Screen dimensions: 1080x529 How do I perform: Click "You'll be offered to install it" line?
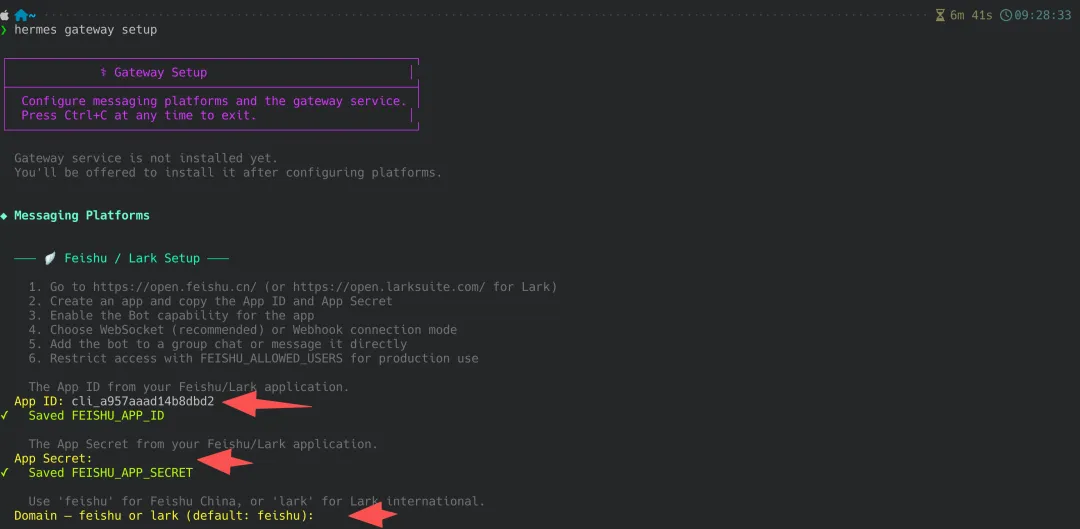[228, 172]
